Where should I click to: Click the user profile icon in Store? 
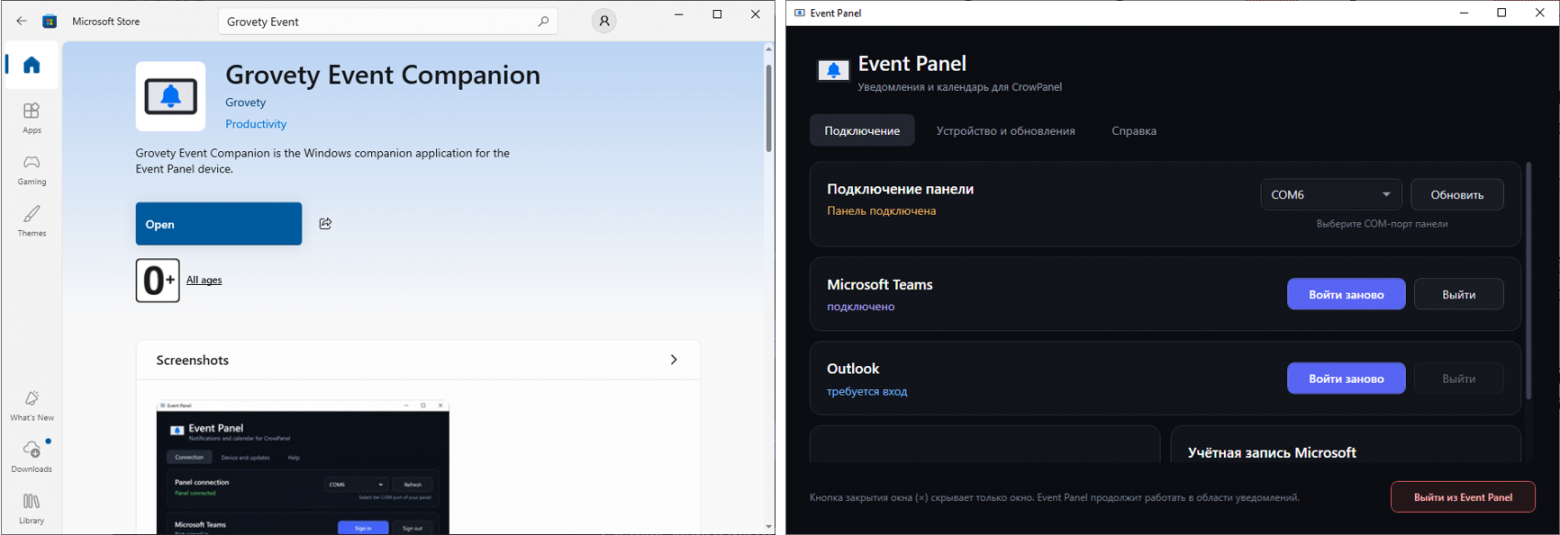604,20
